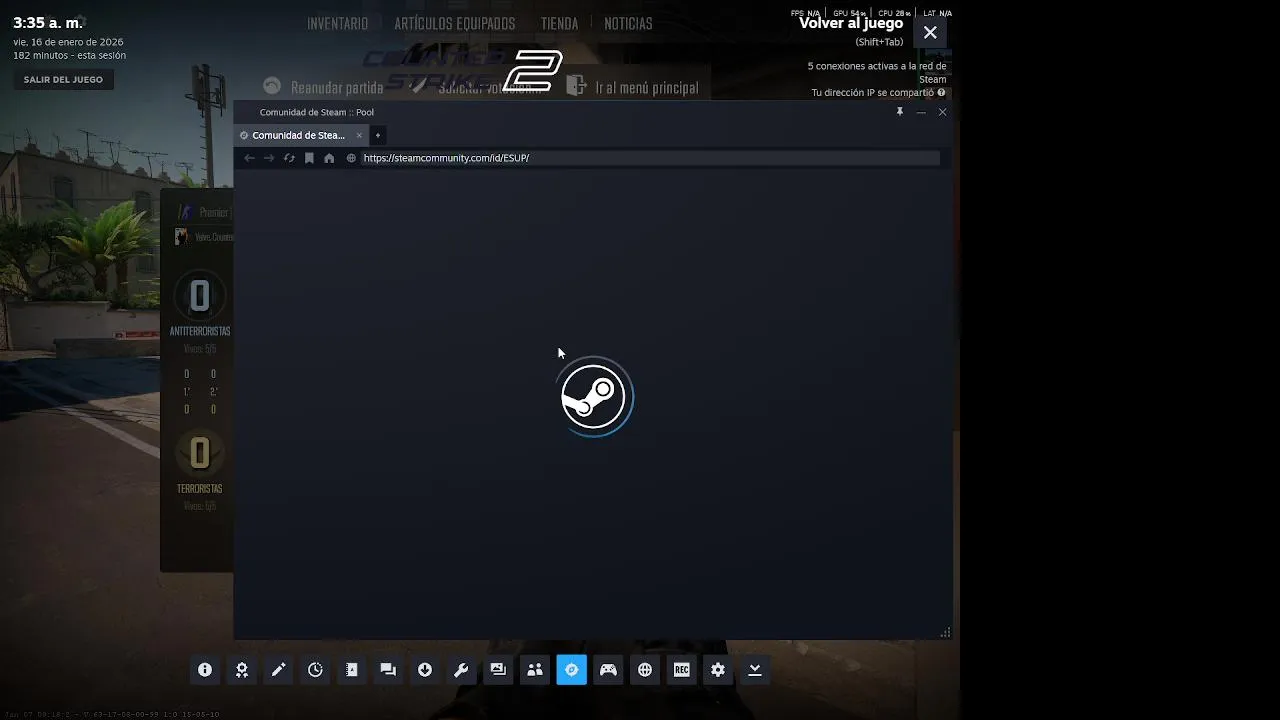This screenshot has width=1280, height=720.
Task: Go to browser home page
Action: click(x=329, y=158)
